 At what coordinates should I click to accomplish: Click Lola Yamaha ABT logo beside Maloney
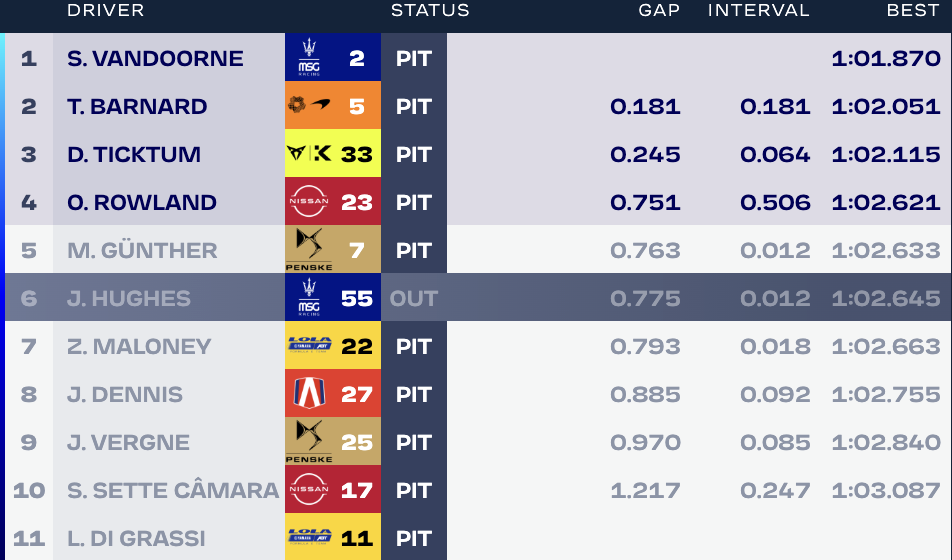[310, 345]
